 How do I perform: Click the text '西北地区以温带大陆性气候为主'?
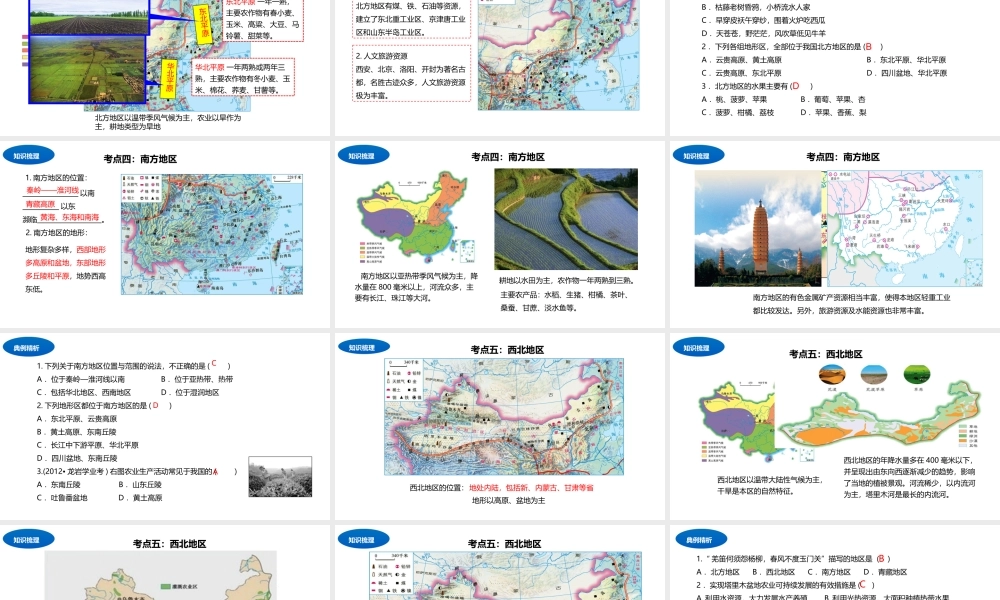point(770,479)
